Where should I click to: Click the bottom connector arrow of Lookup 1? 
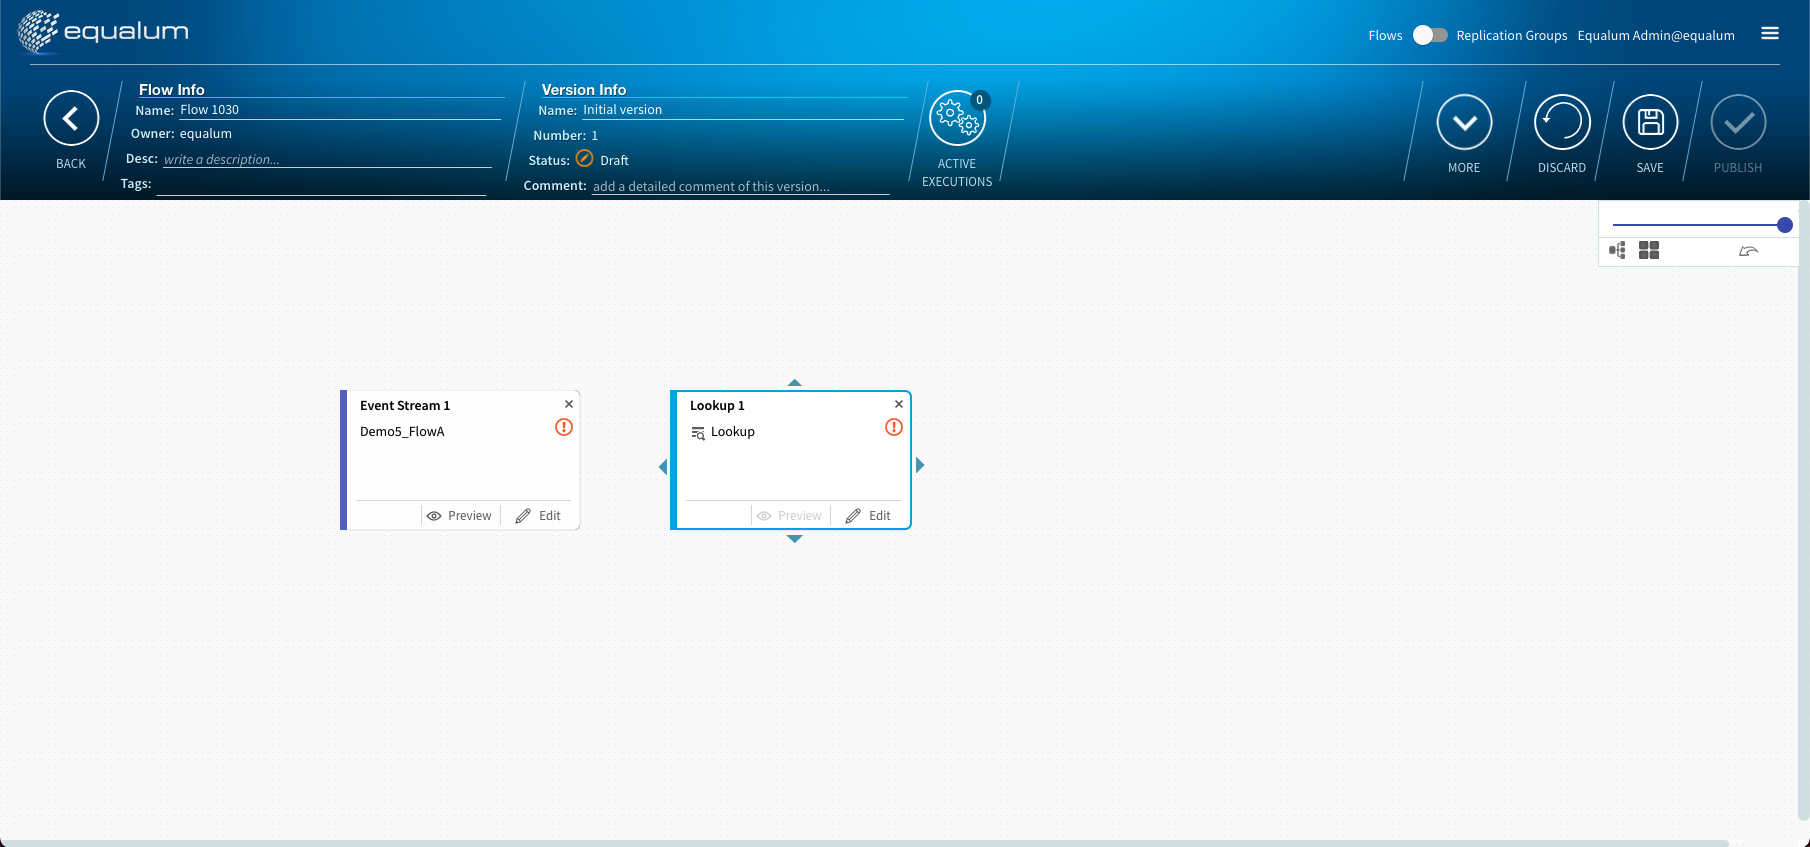[795, 539]
